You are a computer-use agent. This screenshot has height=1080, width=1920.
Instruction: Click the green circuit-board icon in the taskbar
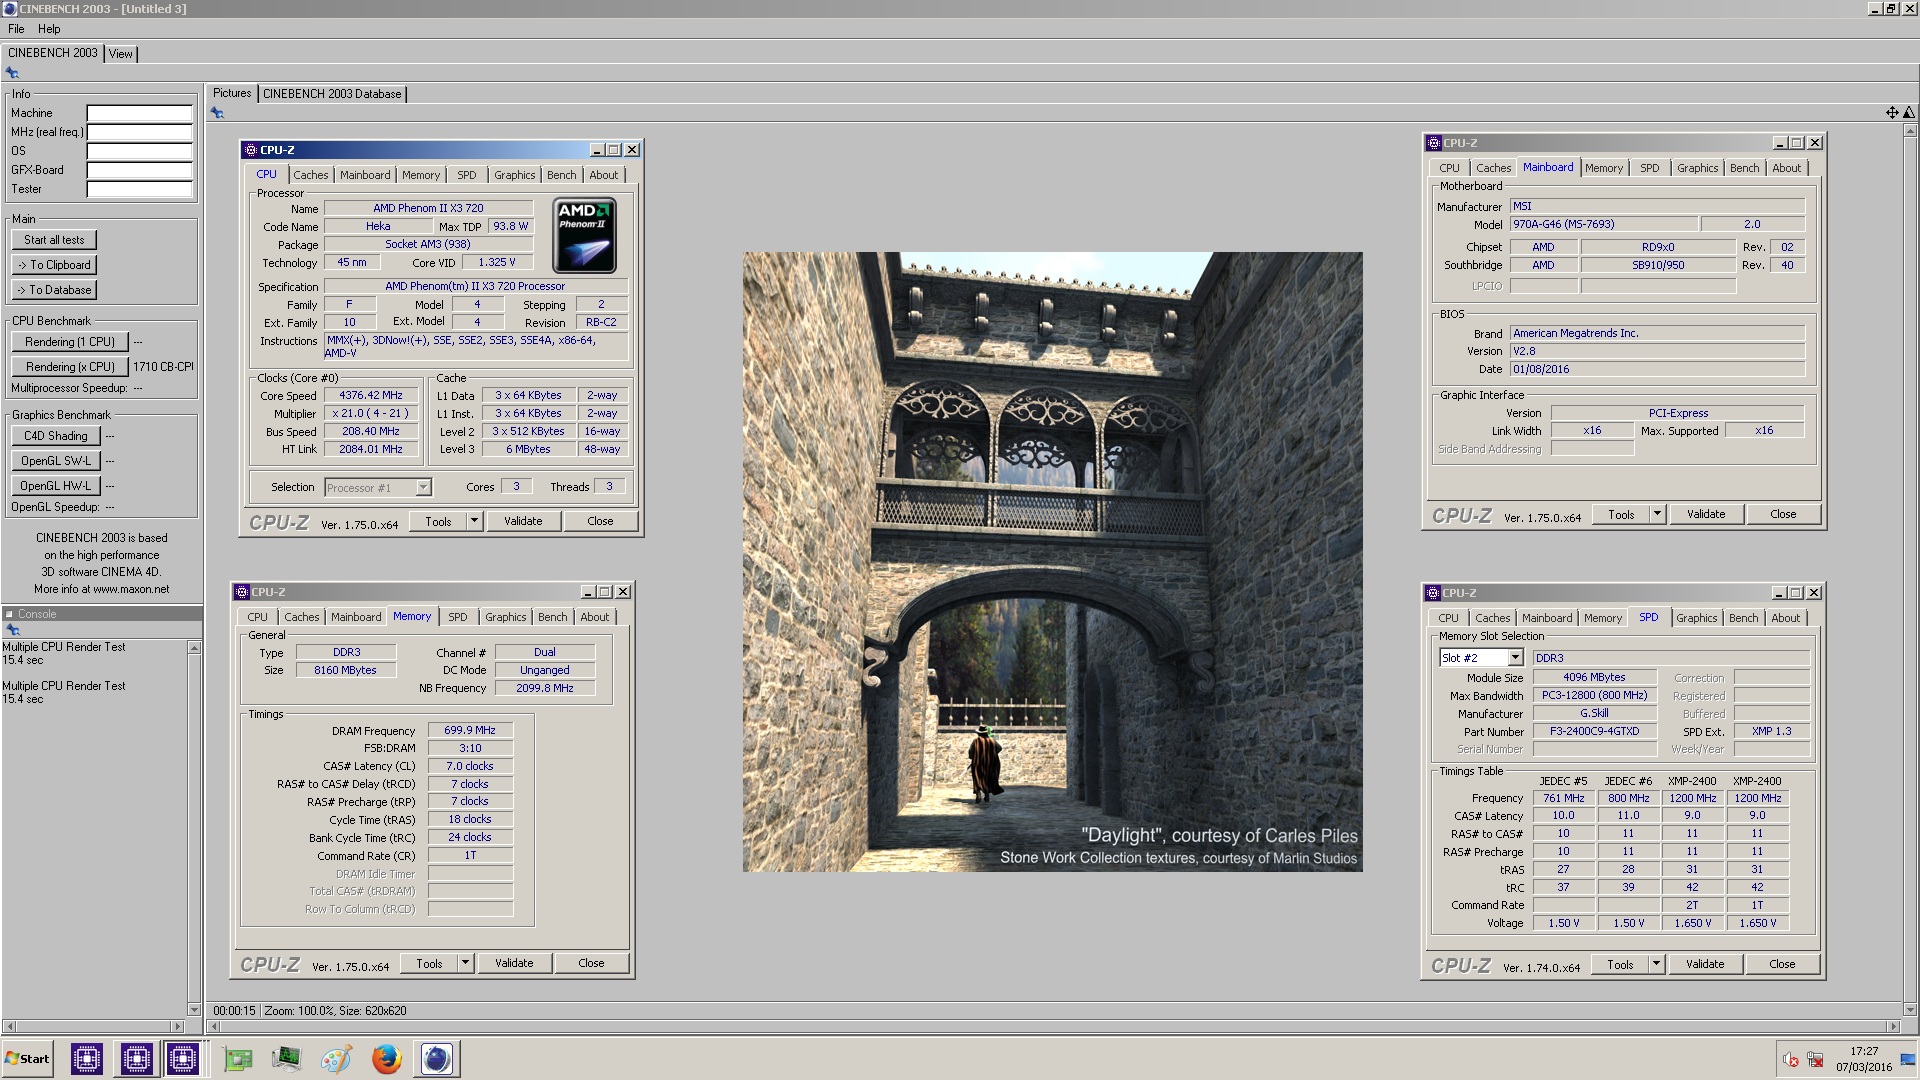(237, 1058)
